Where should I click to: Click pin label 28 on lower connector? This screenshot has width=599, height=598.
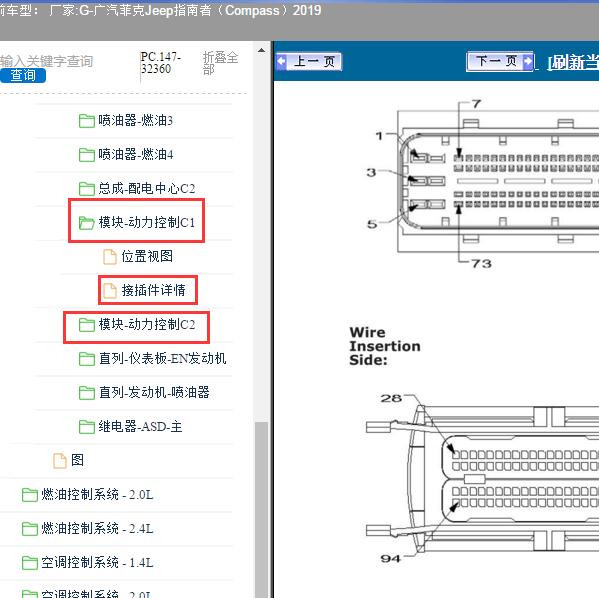tap(391, 399)
